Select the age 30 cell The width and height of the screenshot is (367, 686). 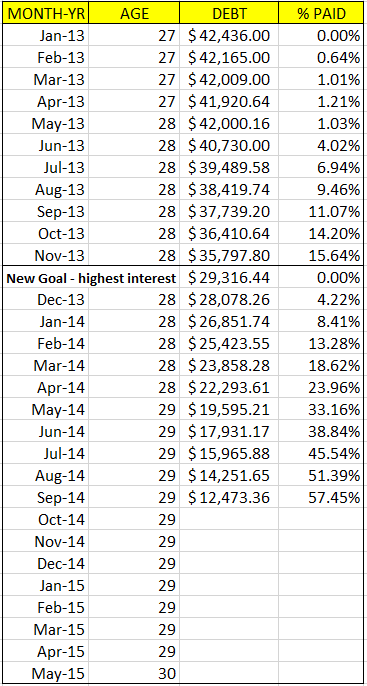134,673
